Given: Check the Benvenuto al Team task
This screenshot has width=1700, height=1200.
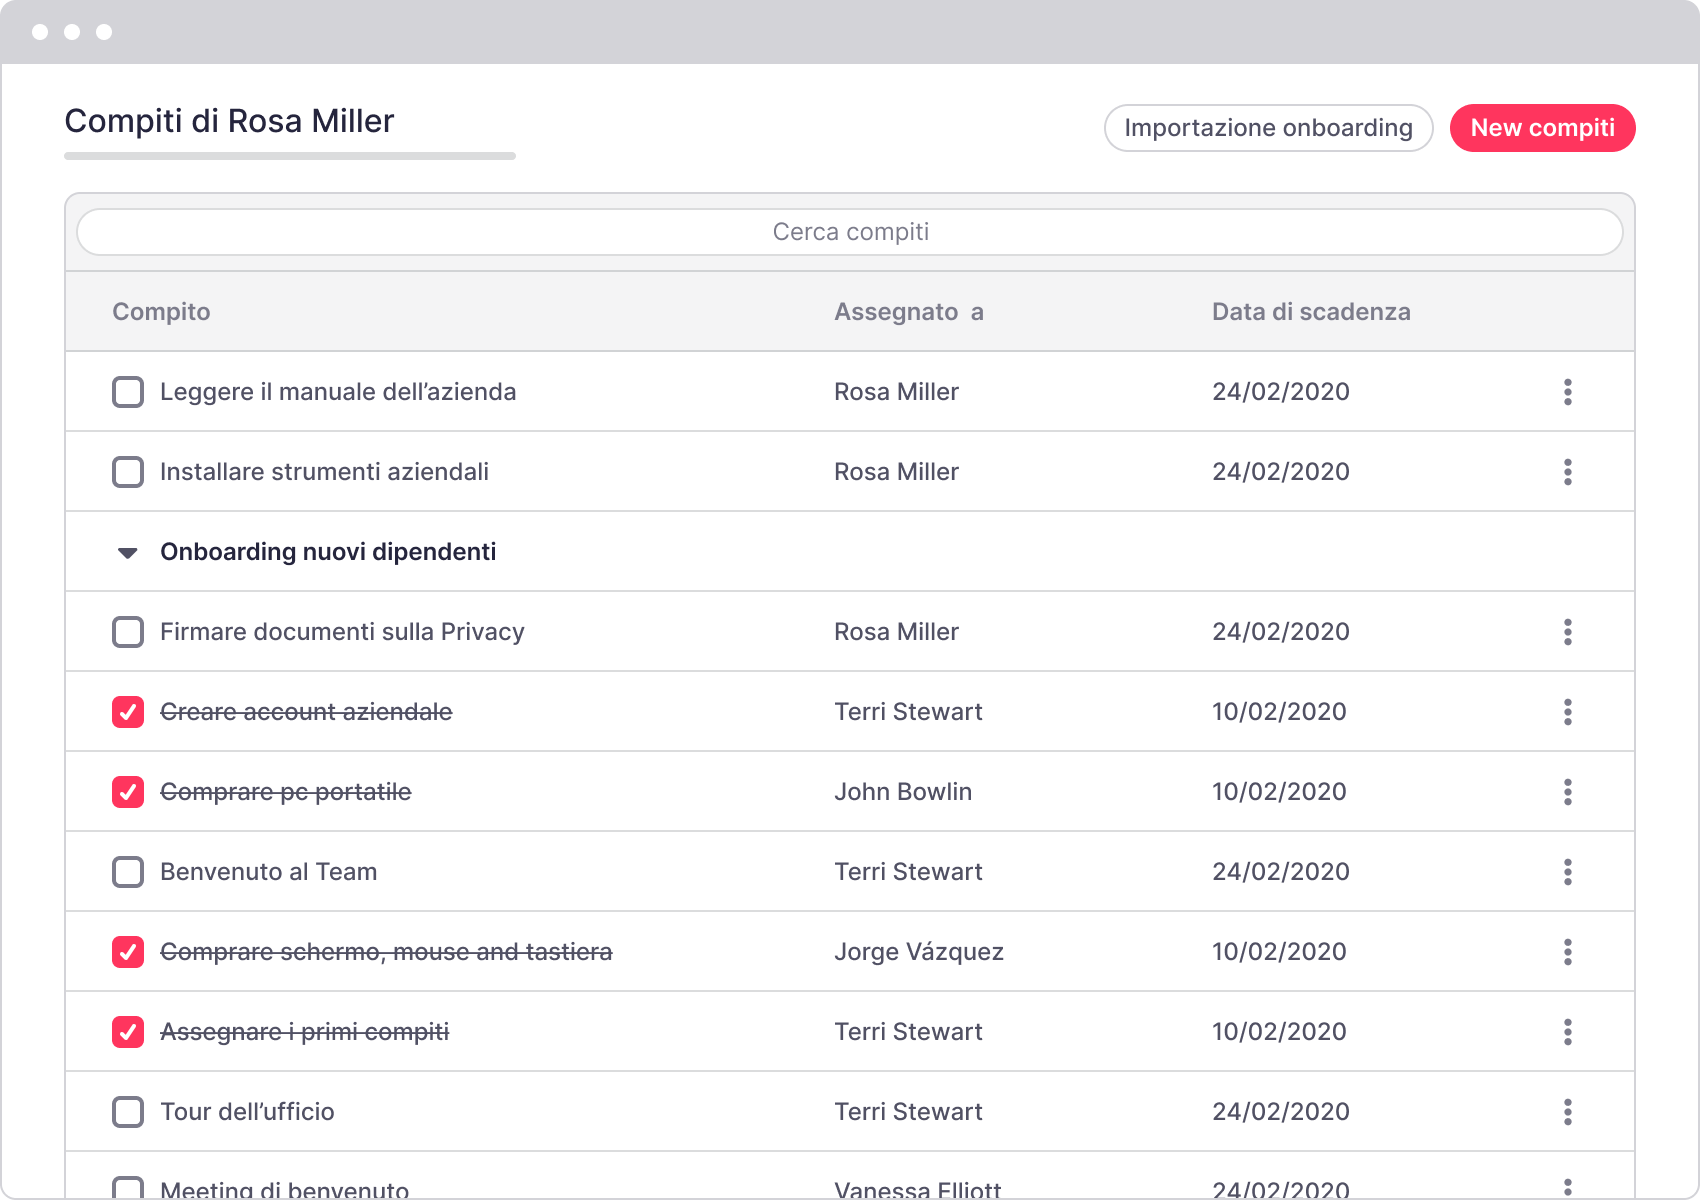Looking at the screenshot, I should (x=128, y=872).
